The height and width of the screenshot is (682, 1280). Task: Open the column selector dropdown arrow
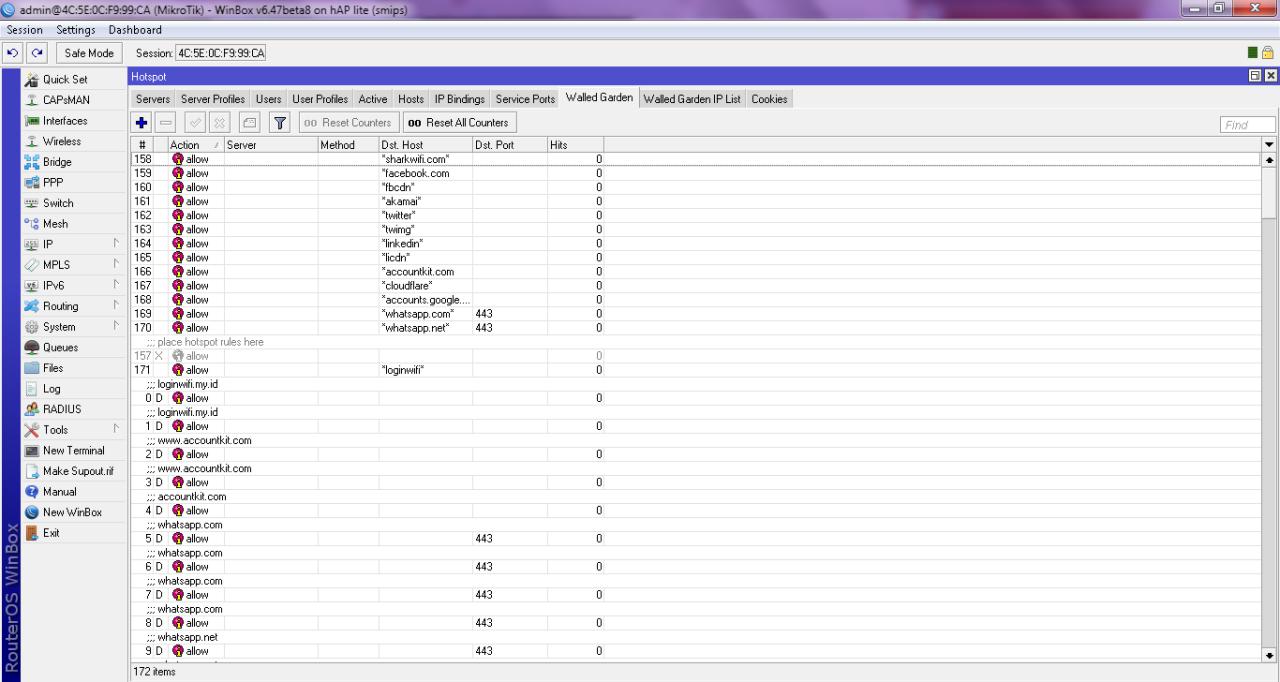(1270, 145)
